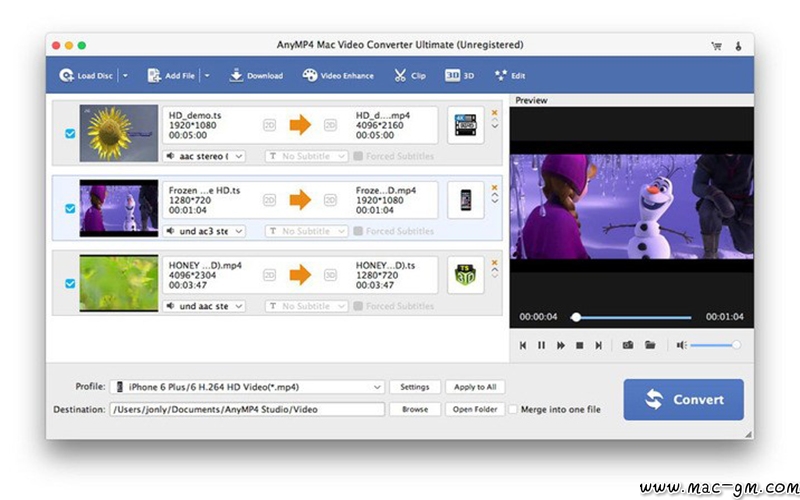Select the Frozen video thumbnail

(x=119, y=208)
